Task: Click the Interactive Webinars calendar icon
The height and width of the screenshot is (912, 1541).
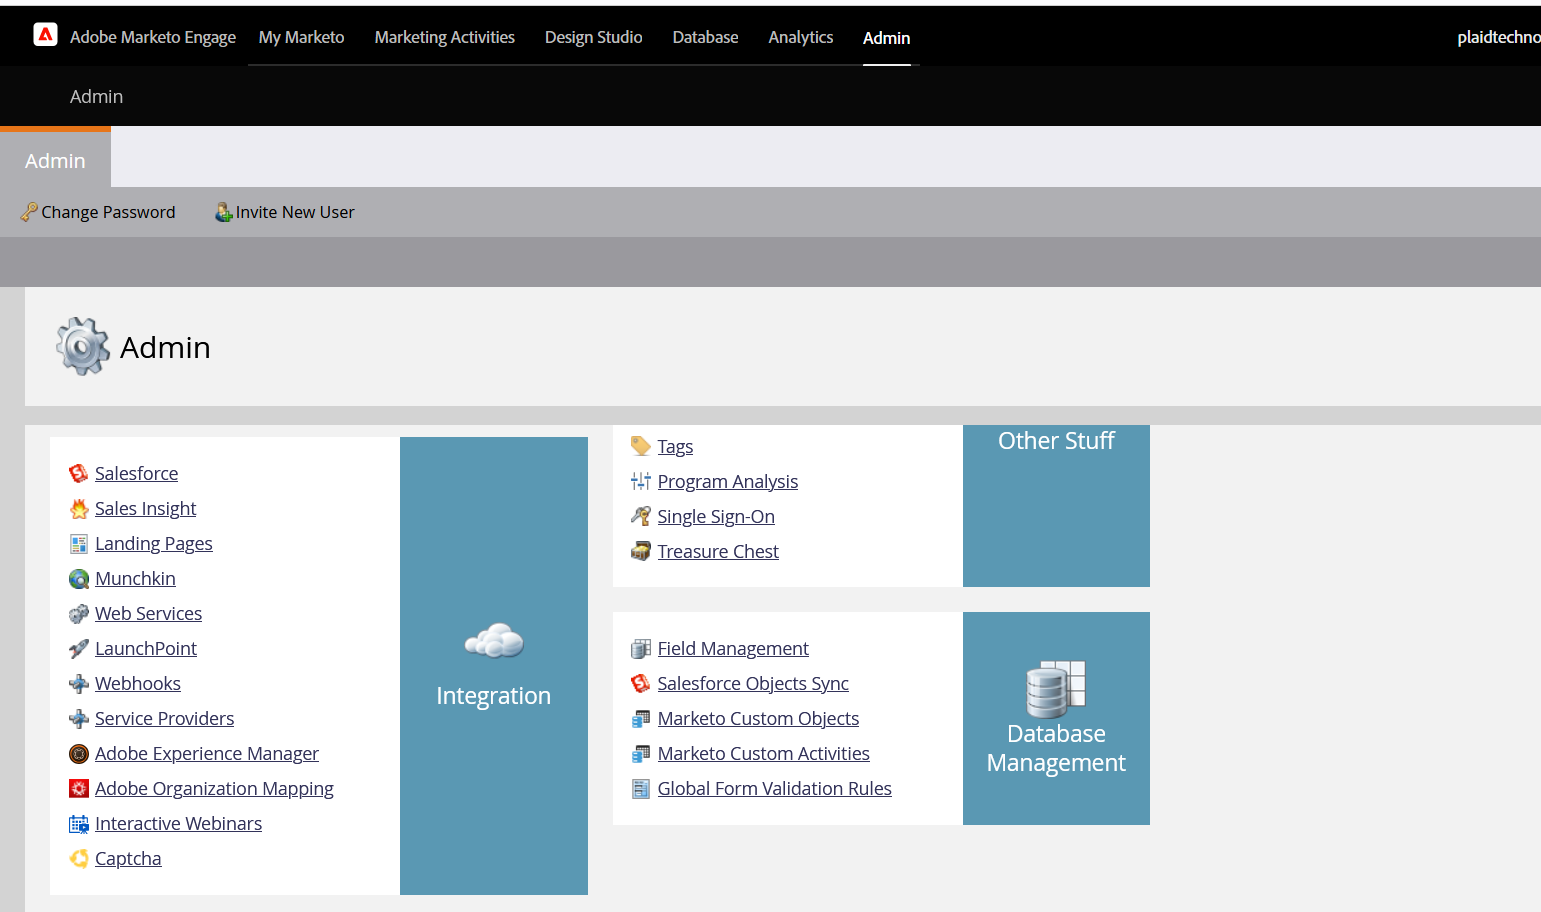Action: click(79, 823)
